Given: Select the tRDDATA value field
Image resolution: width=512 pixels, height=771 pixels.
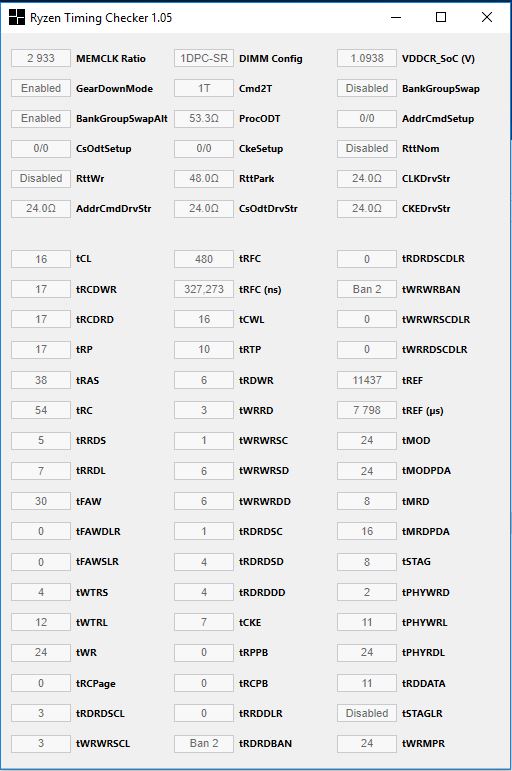Looking at the screenshot, I should pos(366,682).
